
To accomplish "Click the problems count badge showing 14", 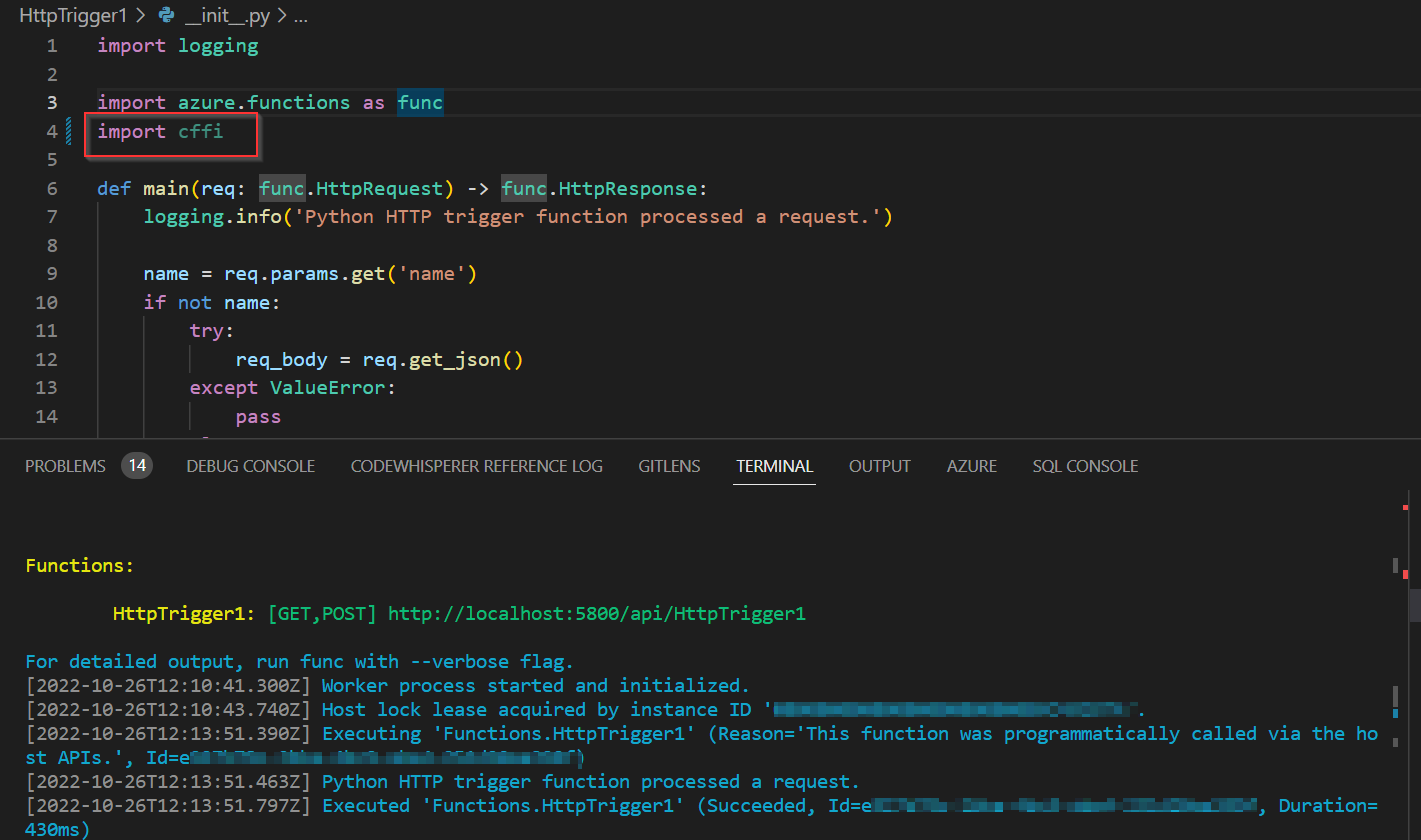I will (137, 466).
